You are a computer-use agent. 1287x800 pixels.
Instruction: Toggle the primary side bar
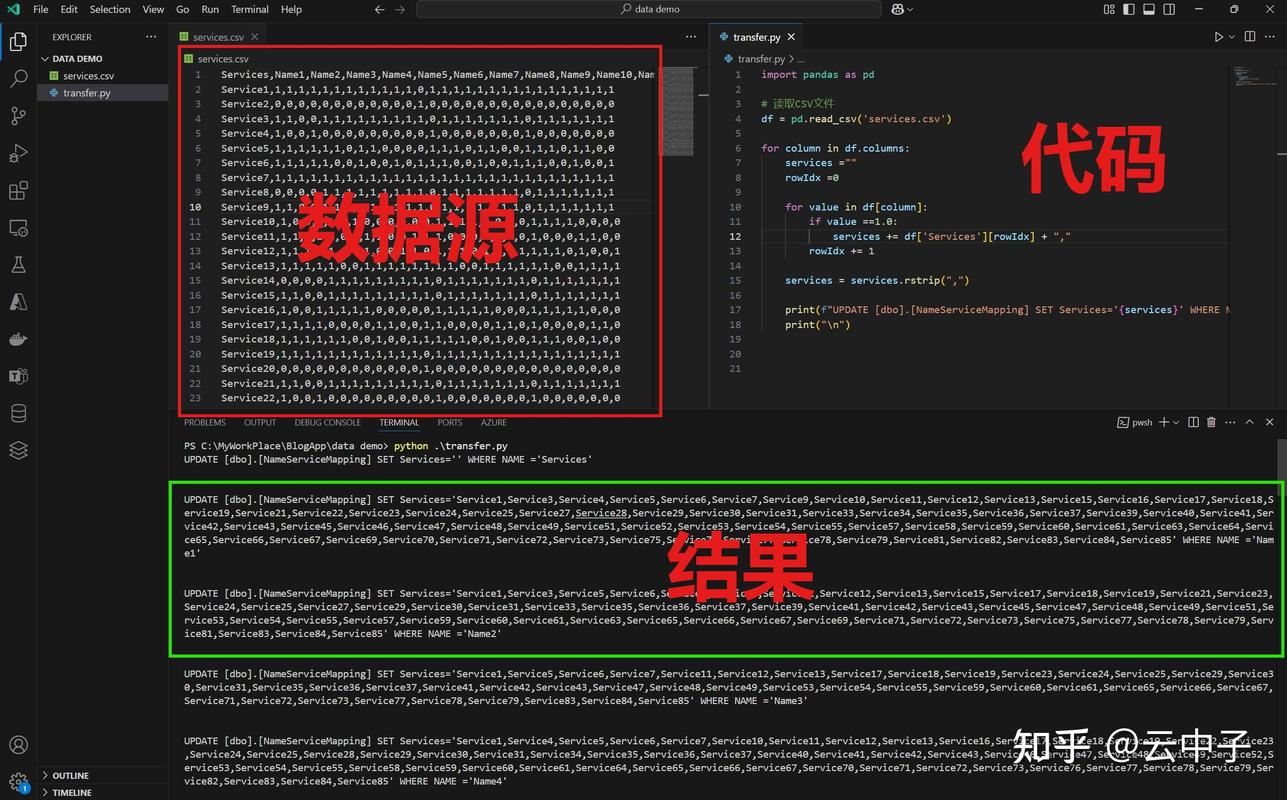point(1129,9)
